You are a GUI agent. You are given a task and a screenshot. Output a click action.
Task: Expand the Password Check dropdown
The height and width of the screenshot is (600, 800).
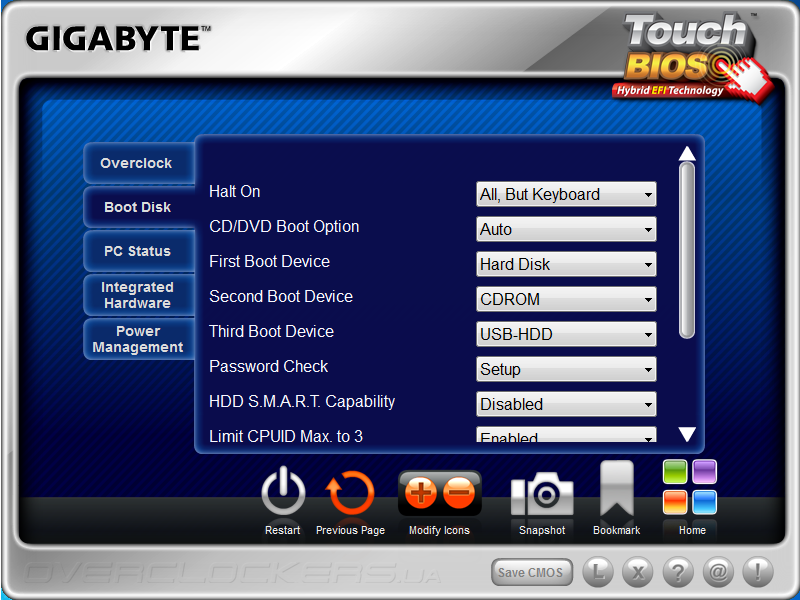click(566, 369)
